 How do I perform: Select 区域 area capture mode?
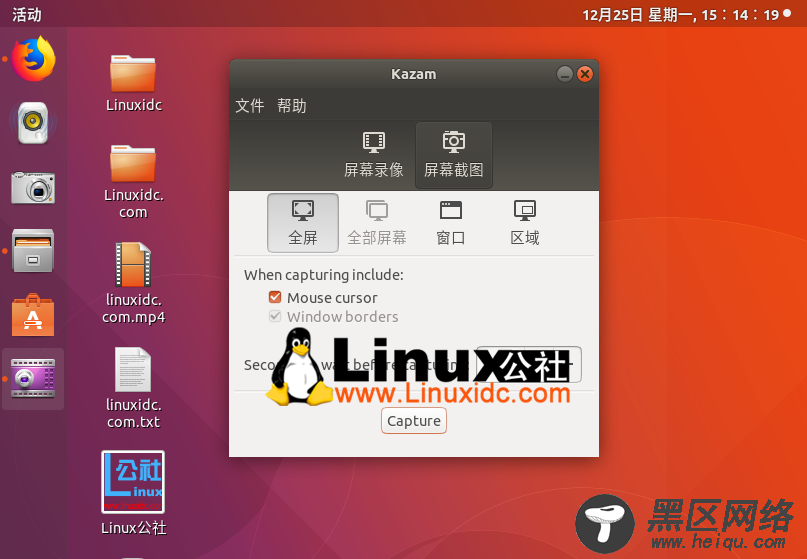pyautogui.click(x=524, y=223)
